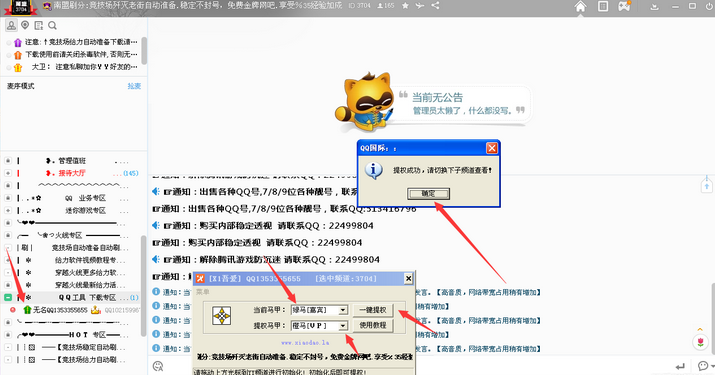This screenshot has height=375, width=715.
Task: Select the user list tab icon in the left panel
Action: tap(11, 25)
